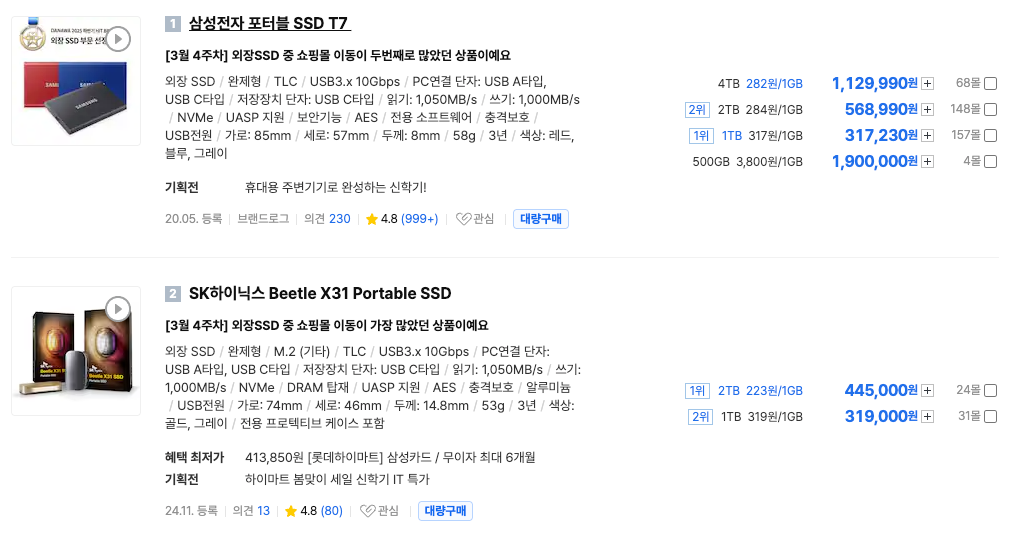The width and height of the screenshot is (1018, 538).
Task: Expand plus icon next to 1,129,990원 price
Action: coord(928,84)
